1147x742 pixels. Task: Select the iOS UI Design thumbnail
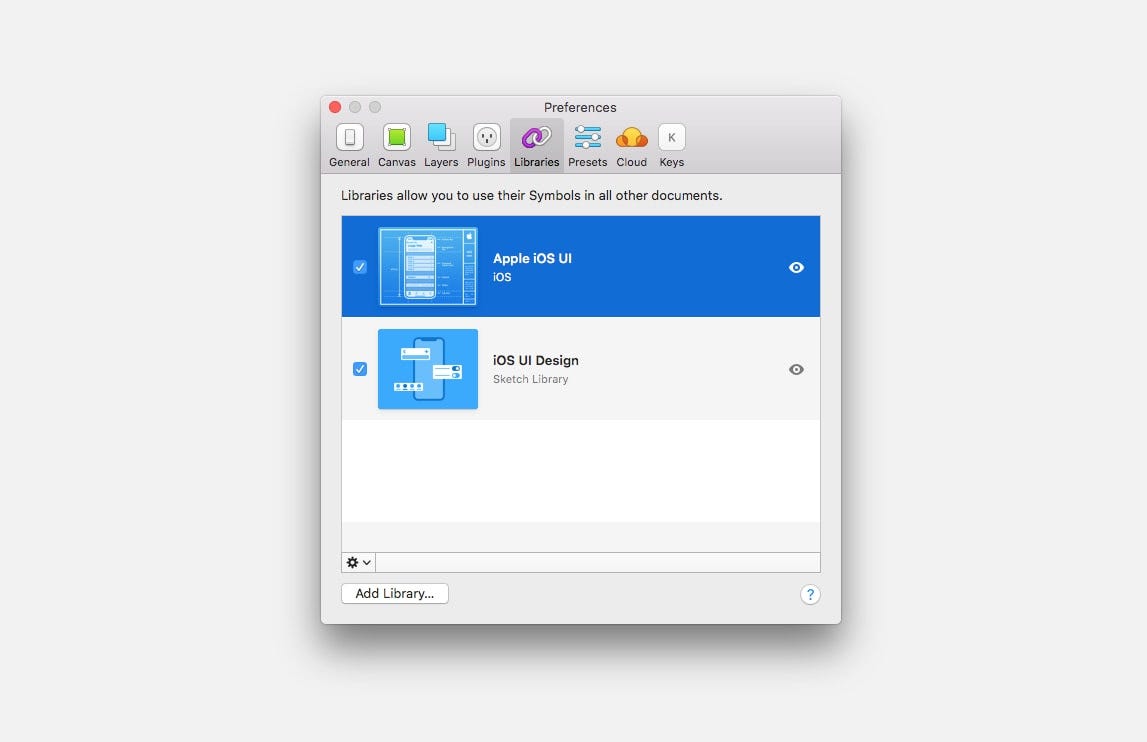tap(428, 369)
